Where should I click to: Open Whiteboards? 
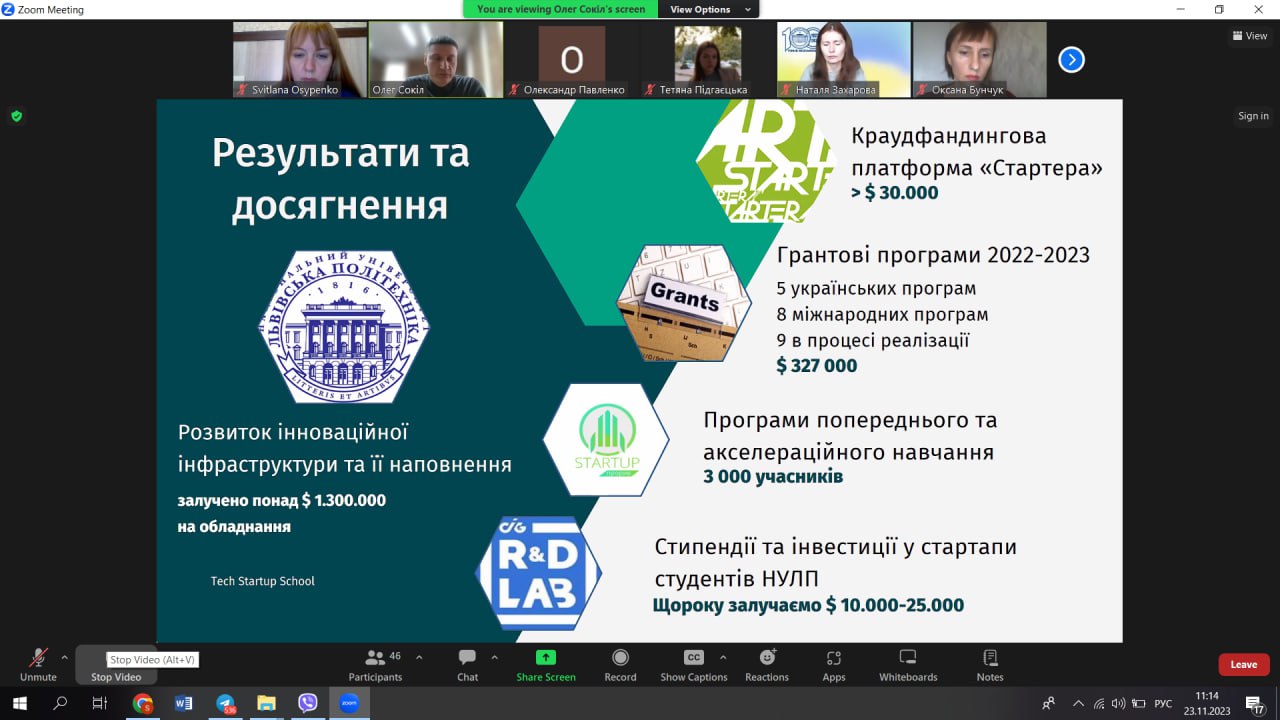point(908,664)
